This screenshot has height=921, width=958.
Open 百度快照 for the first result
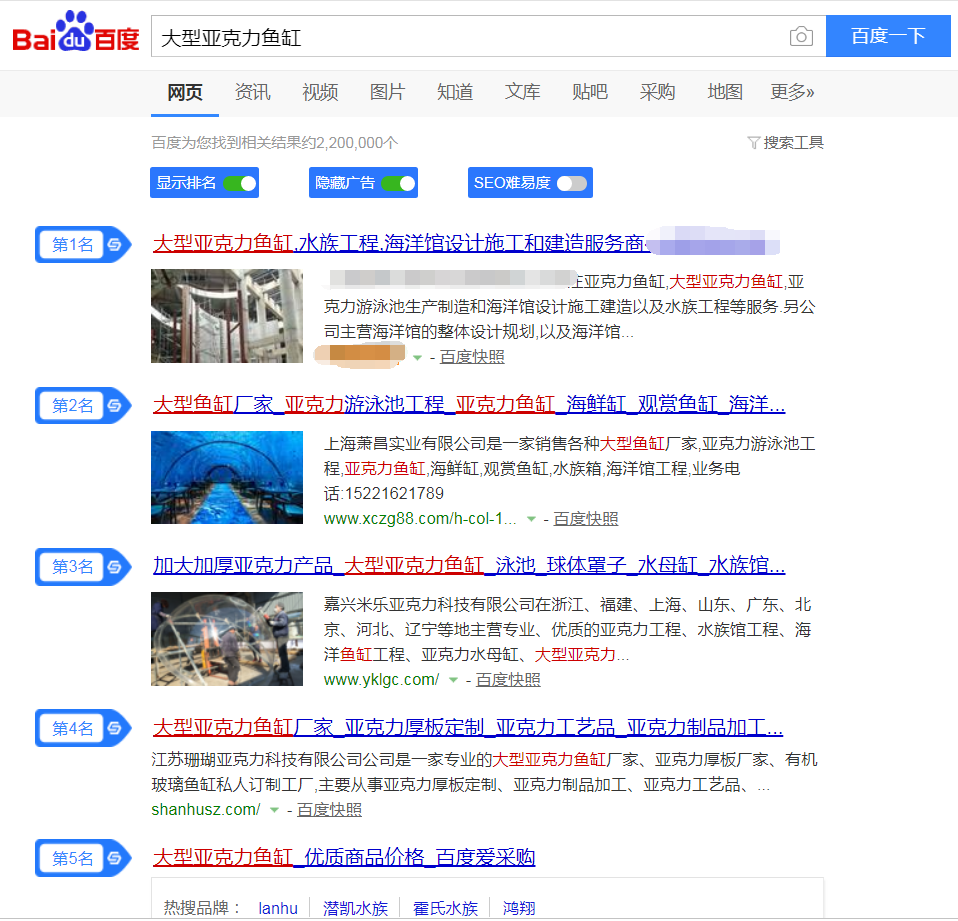(472, 358)
